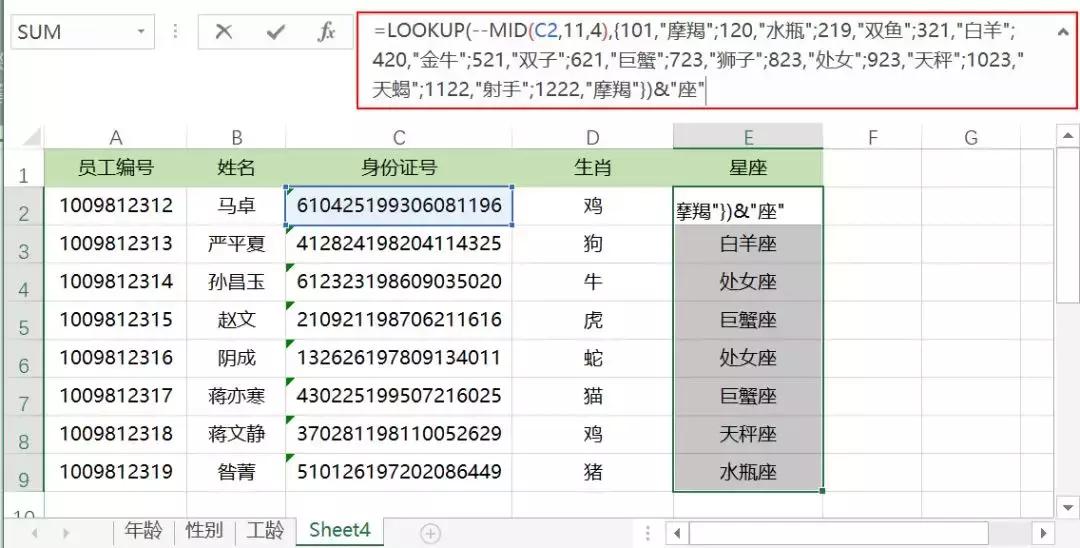Select header cell 星座
The width and height of the screenshot is (1080, 548).
click(x=748, y=167)
